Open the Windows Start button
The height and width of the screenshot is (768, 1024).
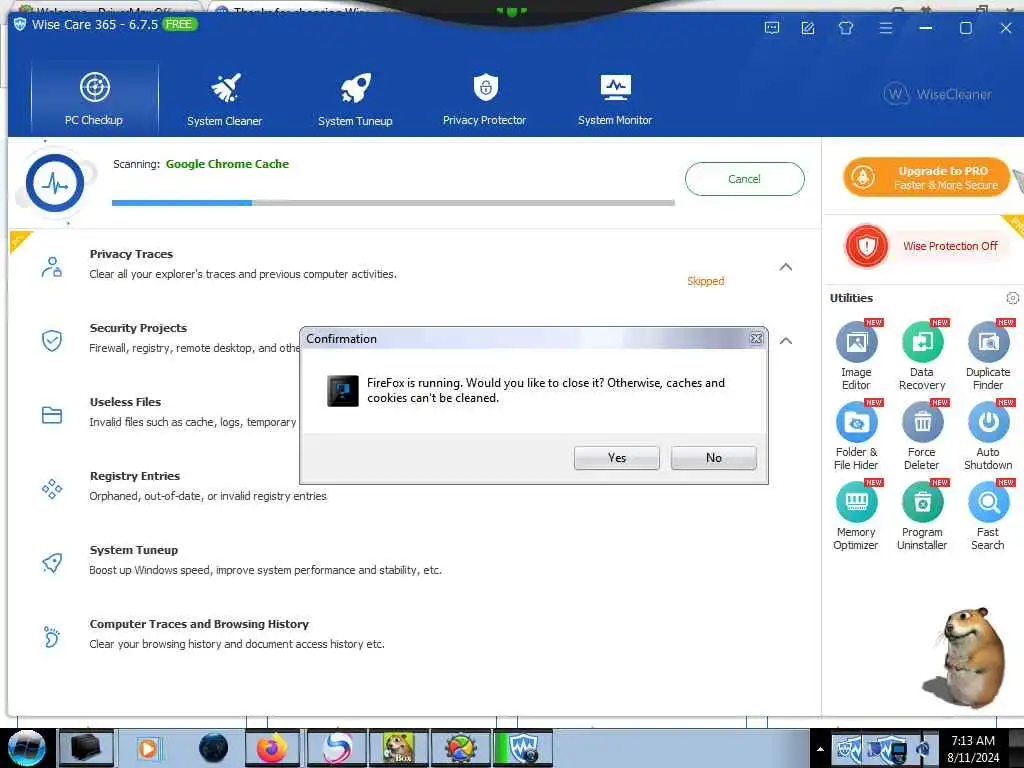click(x=27, y=748)
